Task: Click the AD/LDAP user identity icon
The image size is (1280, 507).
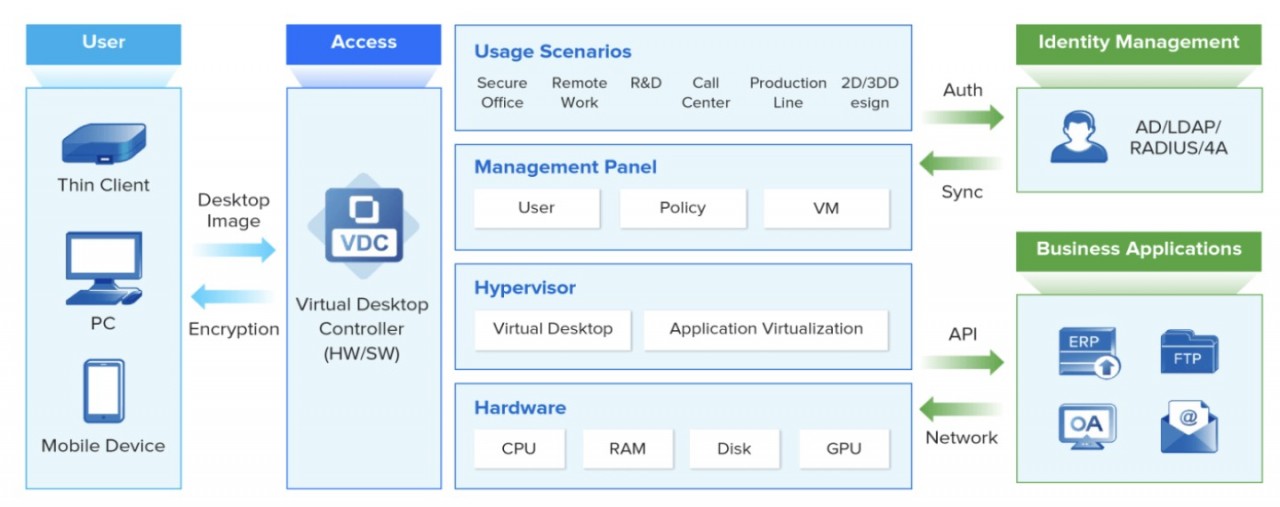Action: [1078, 138]
